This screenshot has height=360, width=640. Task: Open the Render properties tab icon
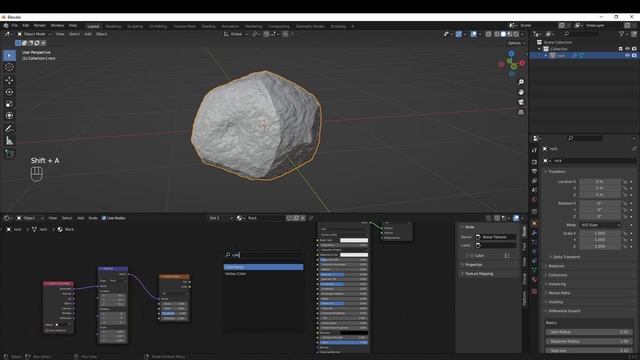(534, 162)
